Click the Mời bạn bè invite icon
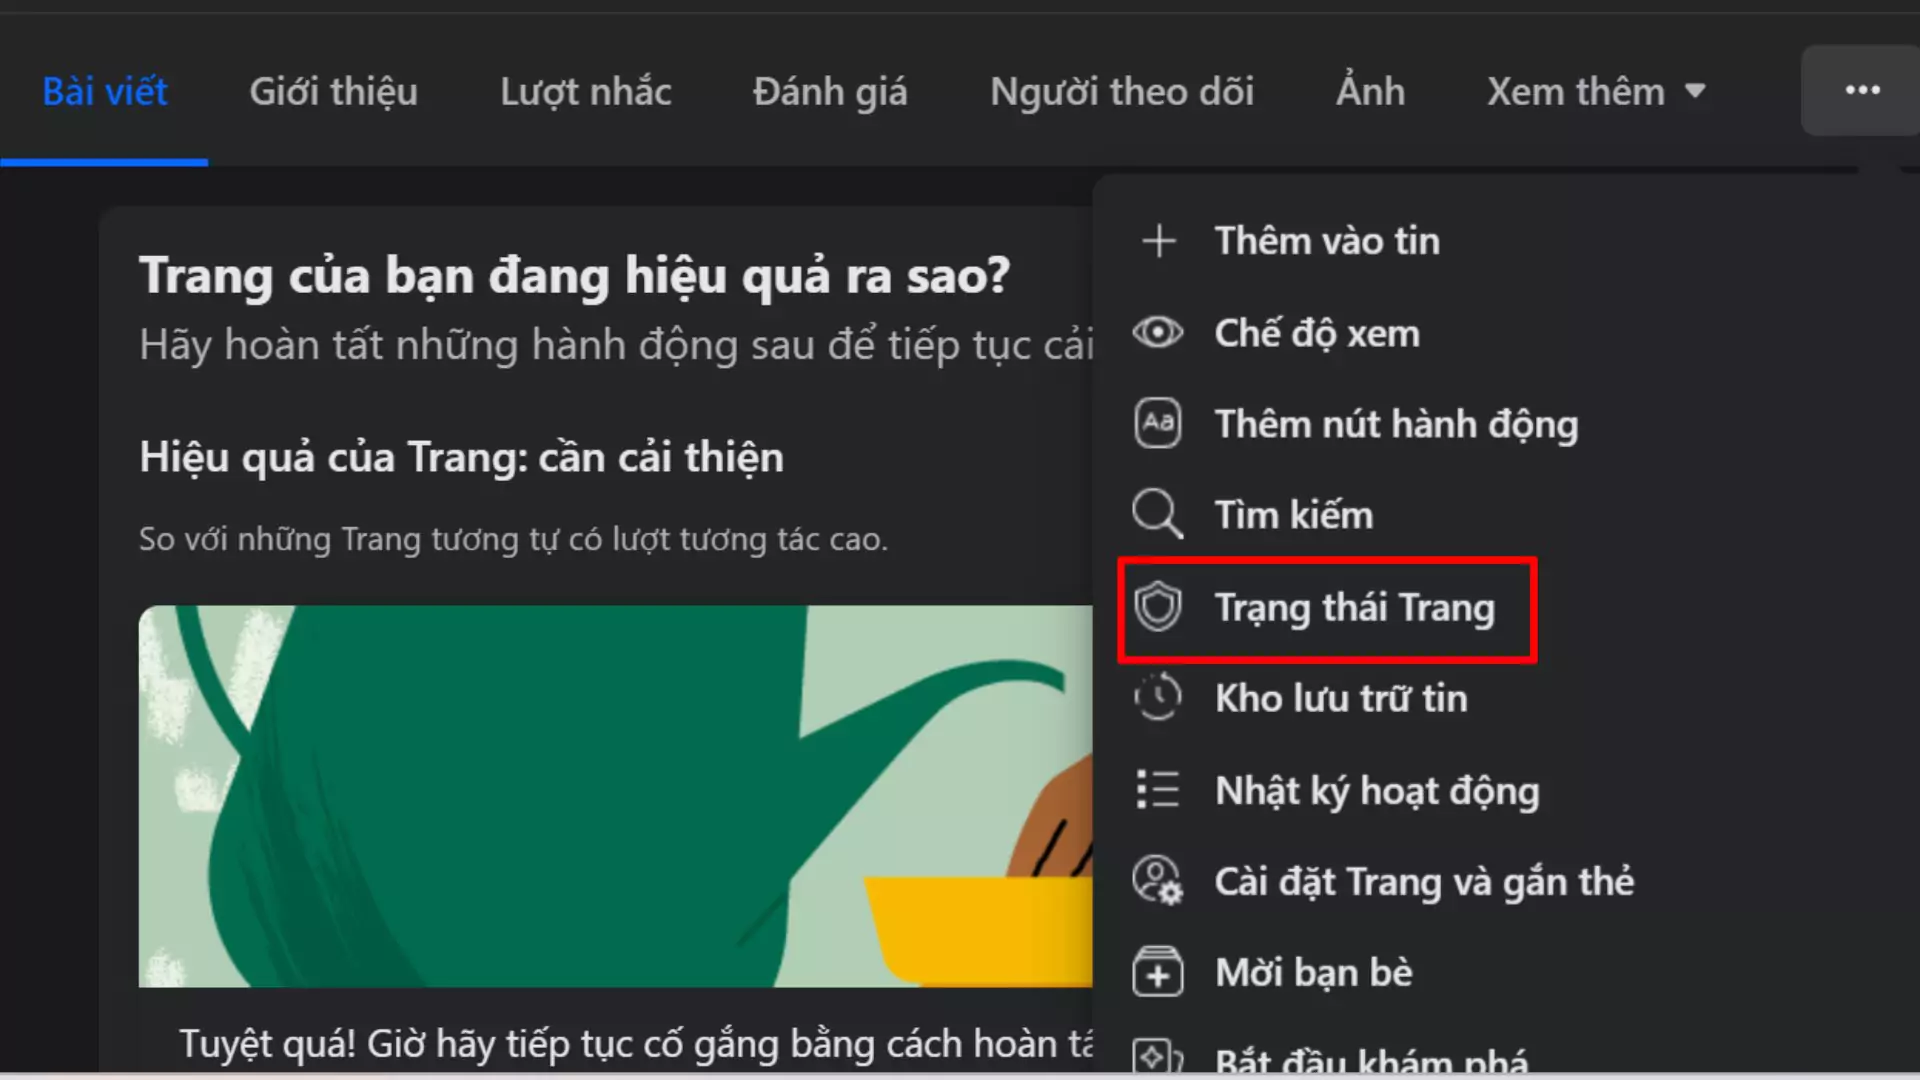This screenshot has width=1920, height=1080. tap(1158, 973)
